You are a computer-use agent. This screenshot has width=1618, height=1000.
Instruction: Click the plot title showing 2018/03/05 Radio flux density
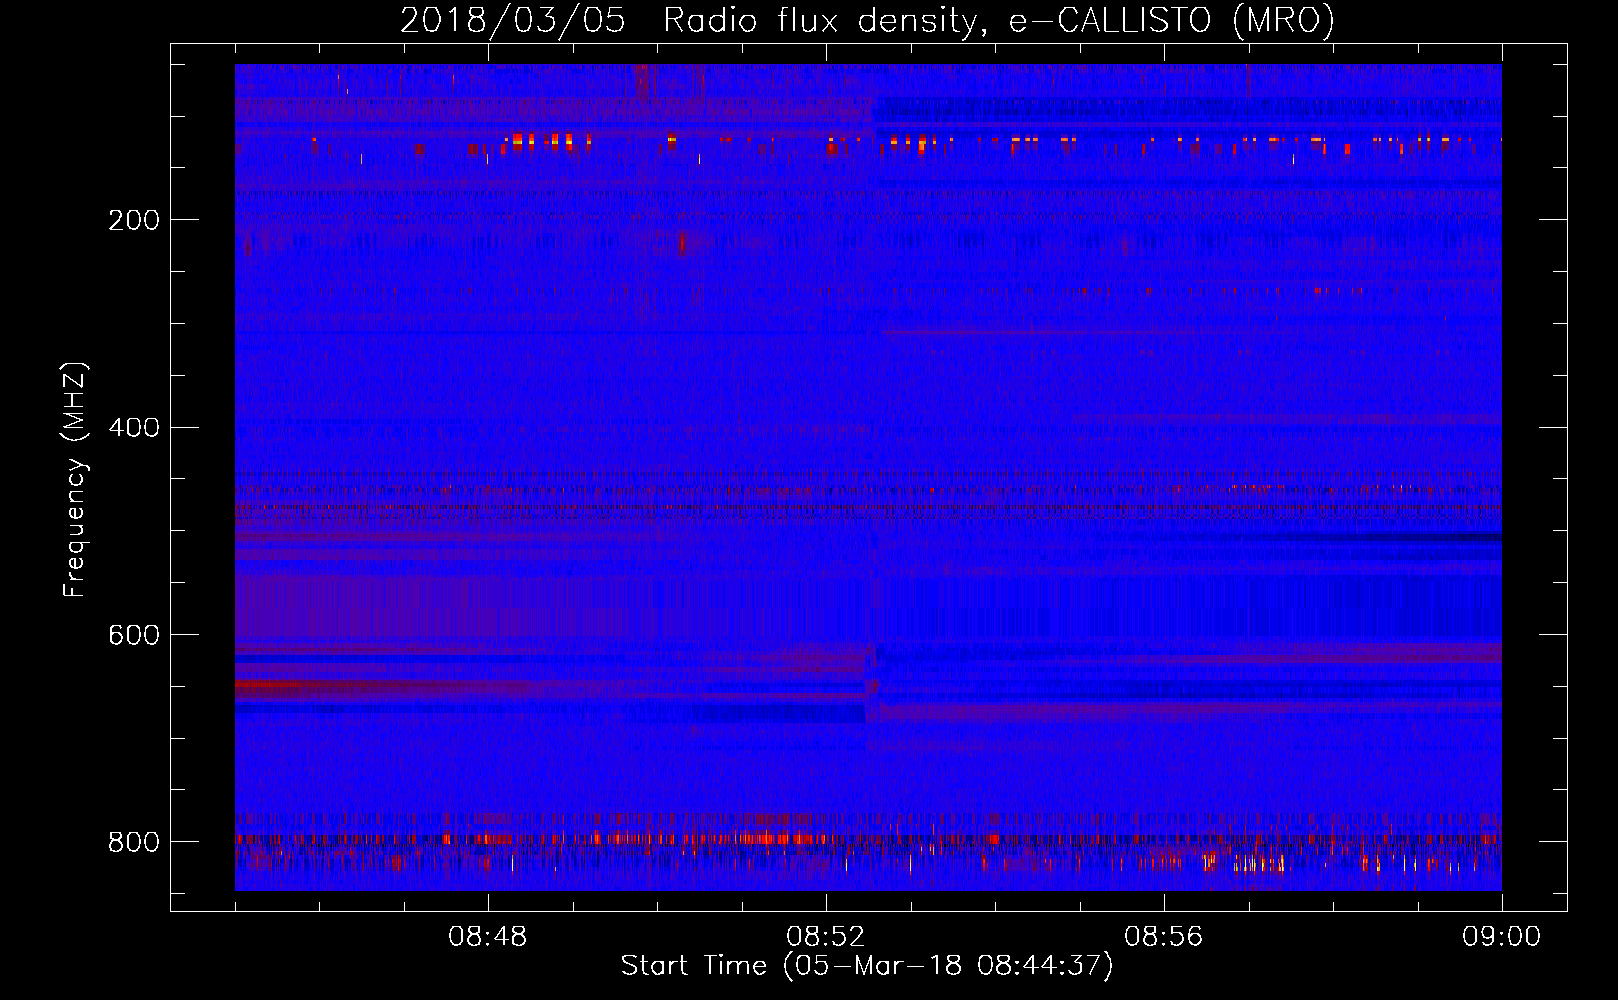point(867,20)
